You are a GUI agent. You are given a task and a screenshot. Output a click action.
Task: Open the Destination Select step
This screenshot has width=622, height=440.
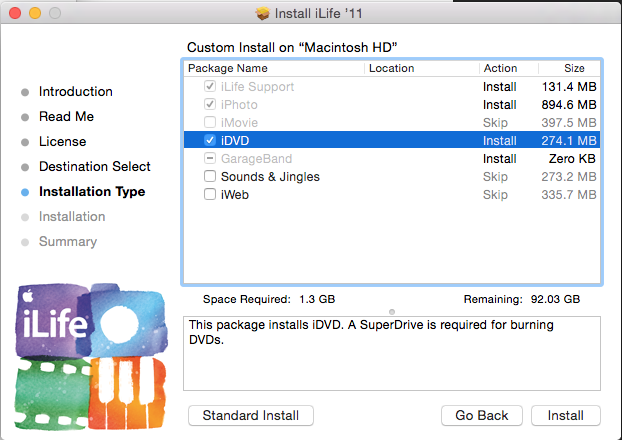point(94,167)
